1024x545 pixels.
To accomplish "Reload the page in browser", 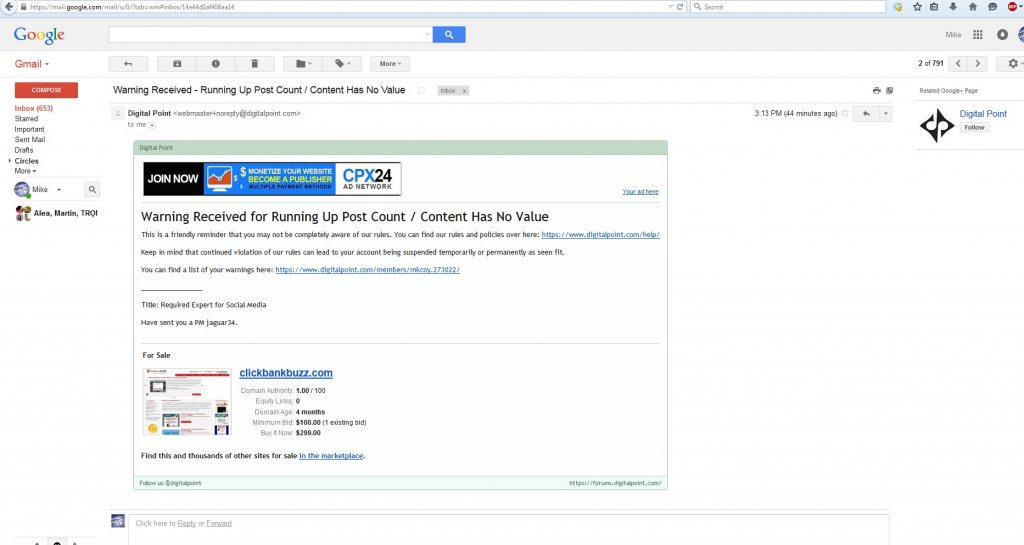I will (680, 7).
